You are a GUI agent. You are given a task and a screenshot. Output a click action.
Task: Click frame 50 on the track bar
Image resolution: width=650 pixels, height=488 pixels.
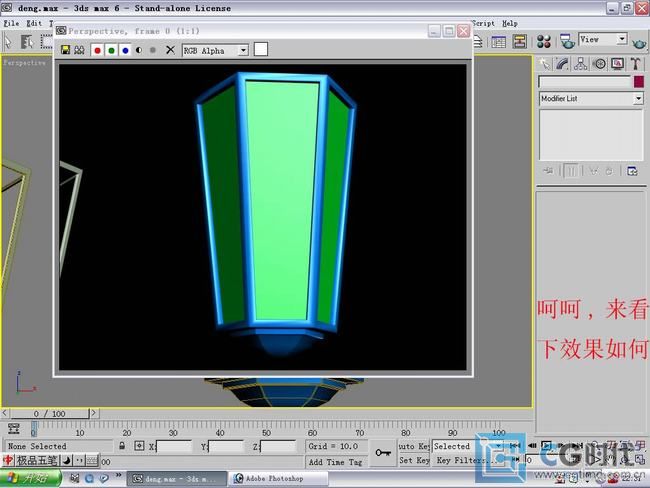pos(266,427)
